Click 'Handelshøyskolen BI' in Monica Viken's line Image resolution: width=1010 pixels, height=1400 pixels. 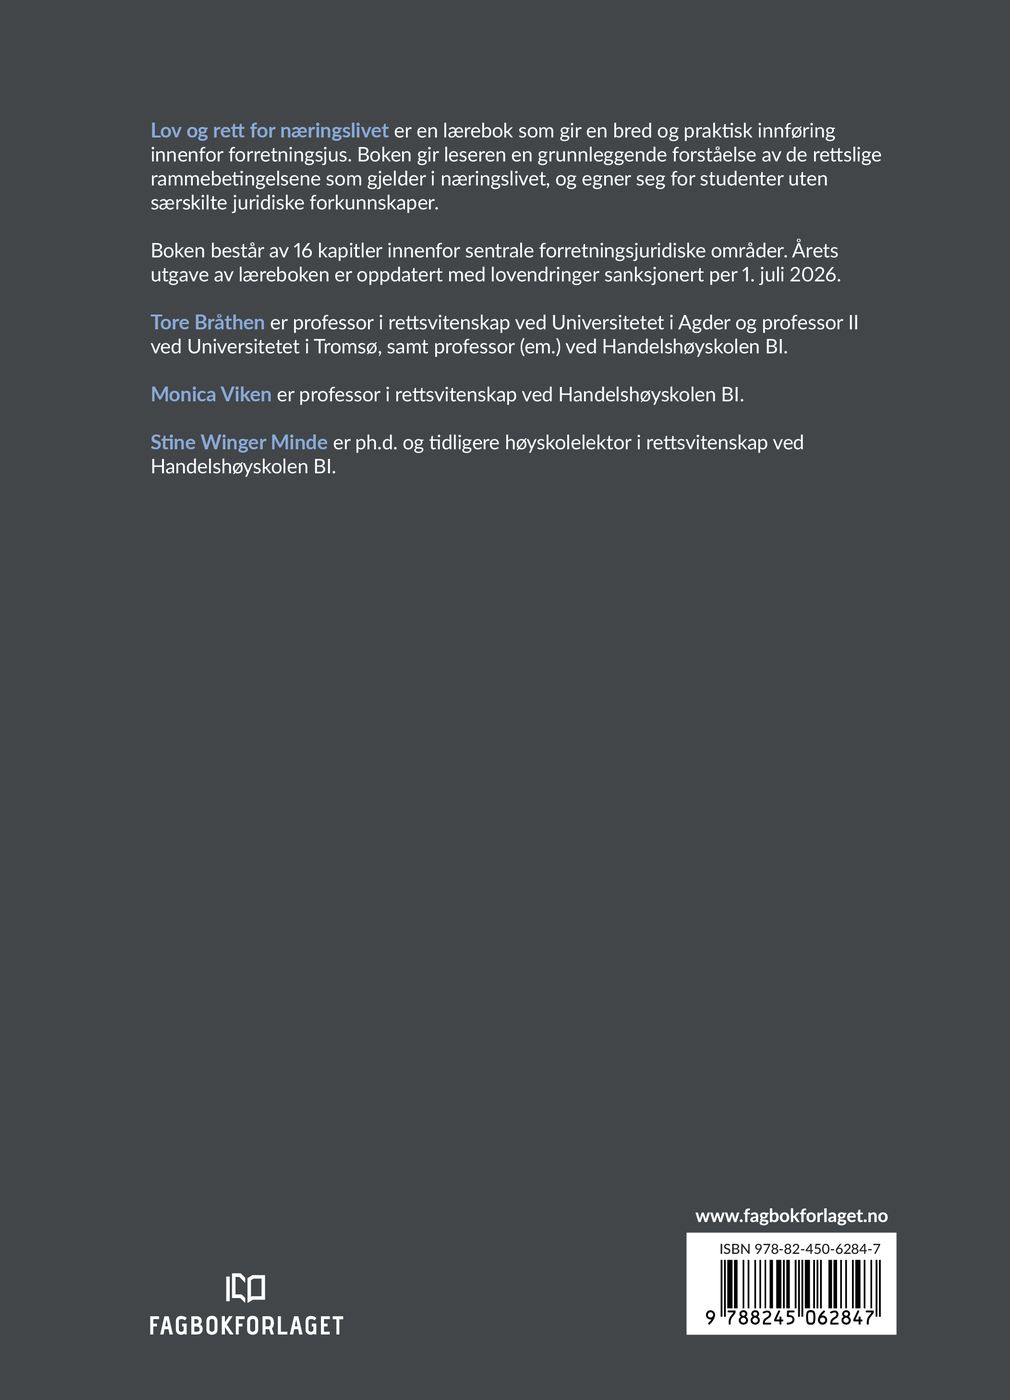point(649,395)
